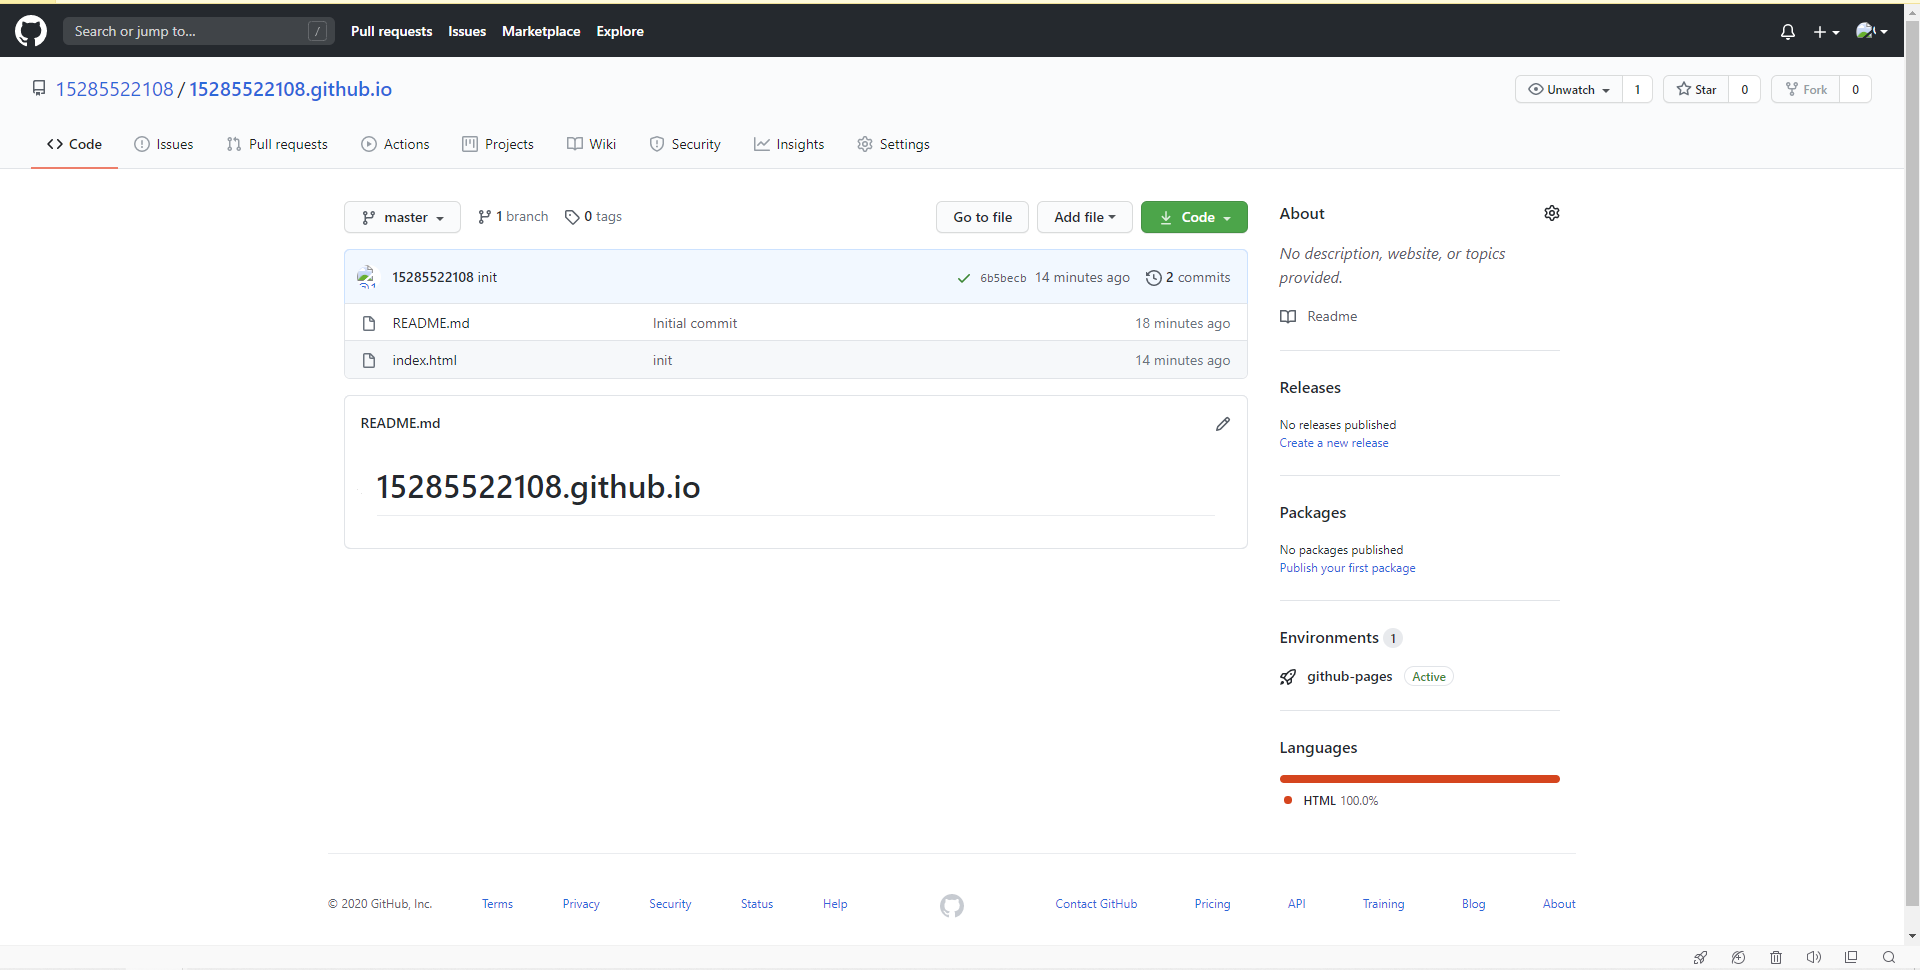Click the red HTML language bar
1920x970 pixels.
pos(1420,778)
